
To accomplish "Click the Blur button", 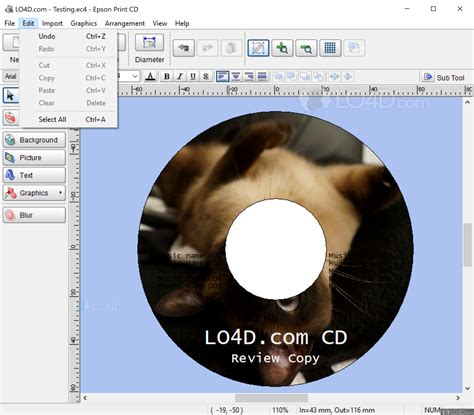I will pos(34,215).
